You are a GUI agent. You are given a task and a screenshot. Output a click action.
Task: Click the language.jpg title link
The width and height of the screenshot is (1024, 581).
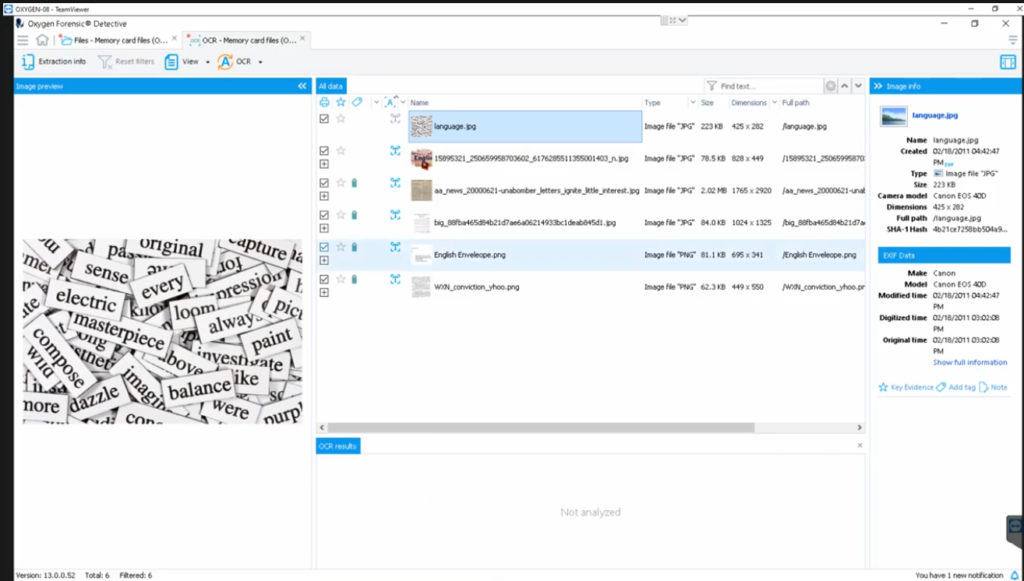pos(935,115)
